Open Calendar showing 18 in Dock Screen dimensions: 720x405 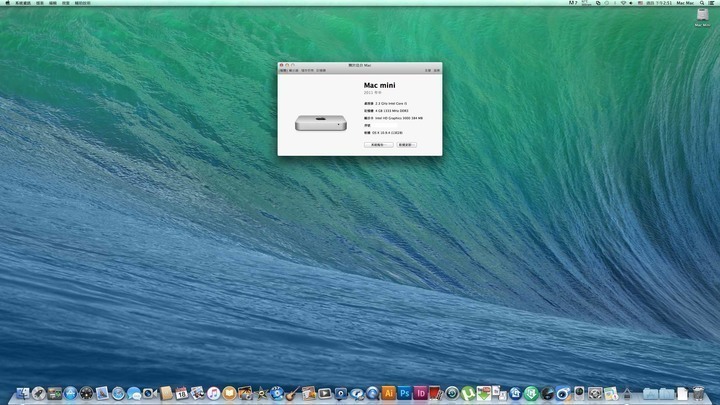point(181,393)
